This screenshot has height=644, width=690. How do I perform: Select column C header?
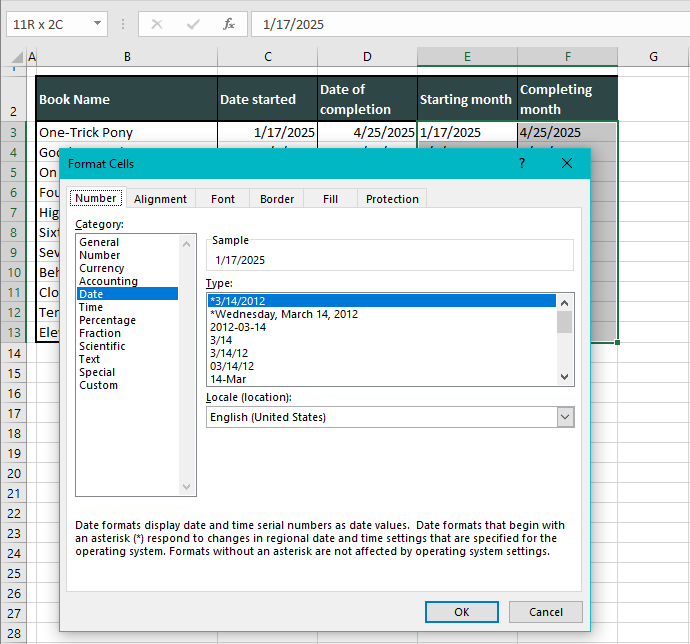(268, 57)
